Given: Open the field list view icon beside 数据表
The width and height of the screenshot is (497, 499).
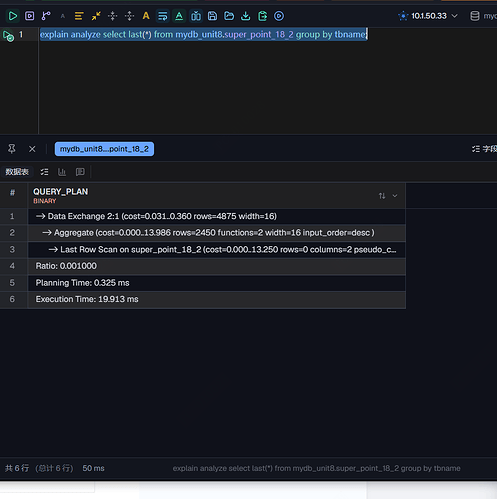Looking at the screenshot, I should pyautogui.click(x=44, y=172).
